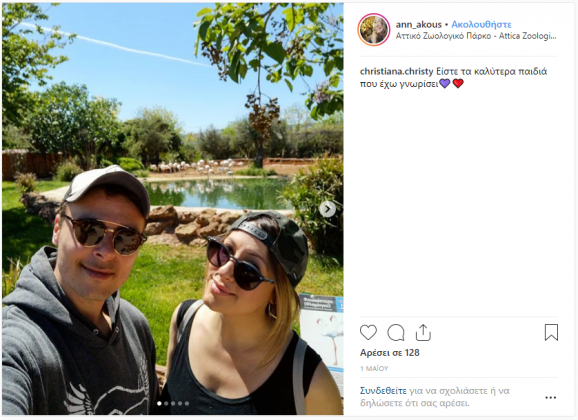The height and width of the screenshot is (420, 578).
Task: Open the ann_akous profile avatar
Action: point(374,30)
